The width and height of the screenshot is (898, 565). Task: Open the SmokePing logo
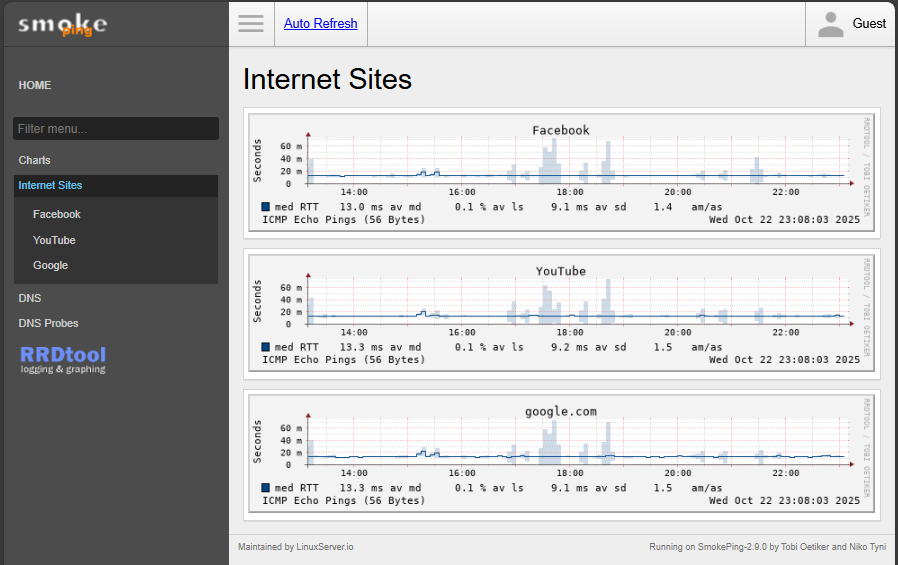62,25
